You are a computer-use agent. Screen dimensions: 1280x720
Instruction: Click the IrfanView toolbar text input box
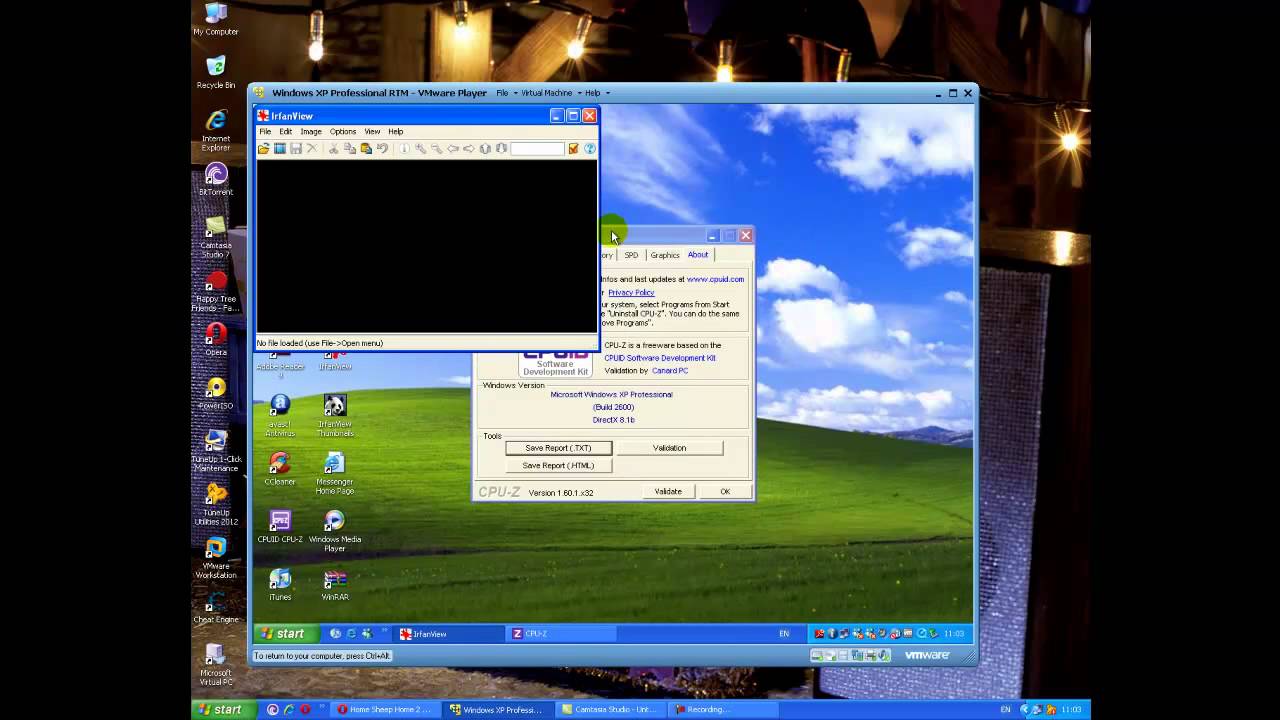537,148
